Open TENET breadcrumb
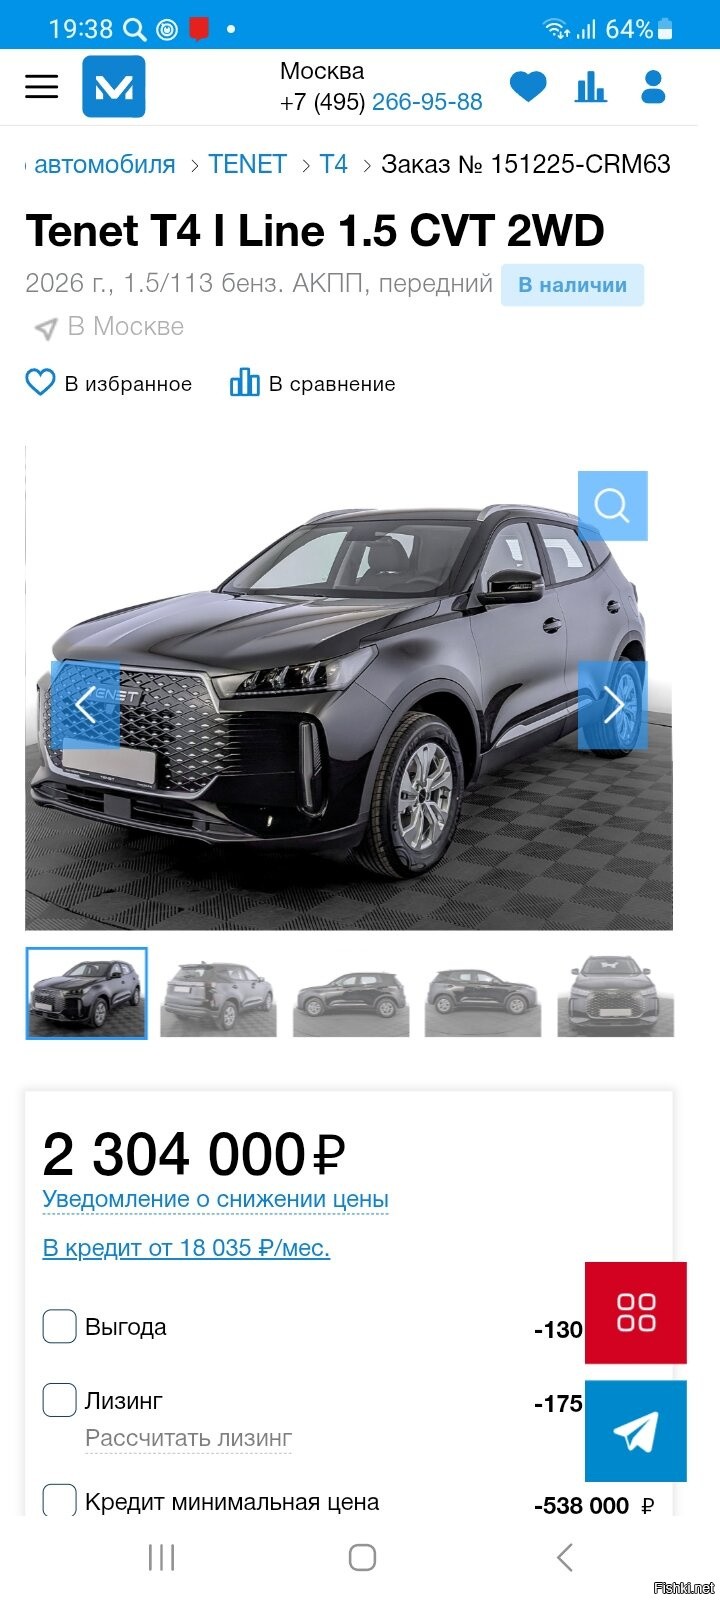This screenshot has width=720, height=1600. (x=247, y=164)
